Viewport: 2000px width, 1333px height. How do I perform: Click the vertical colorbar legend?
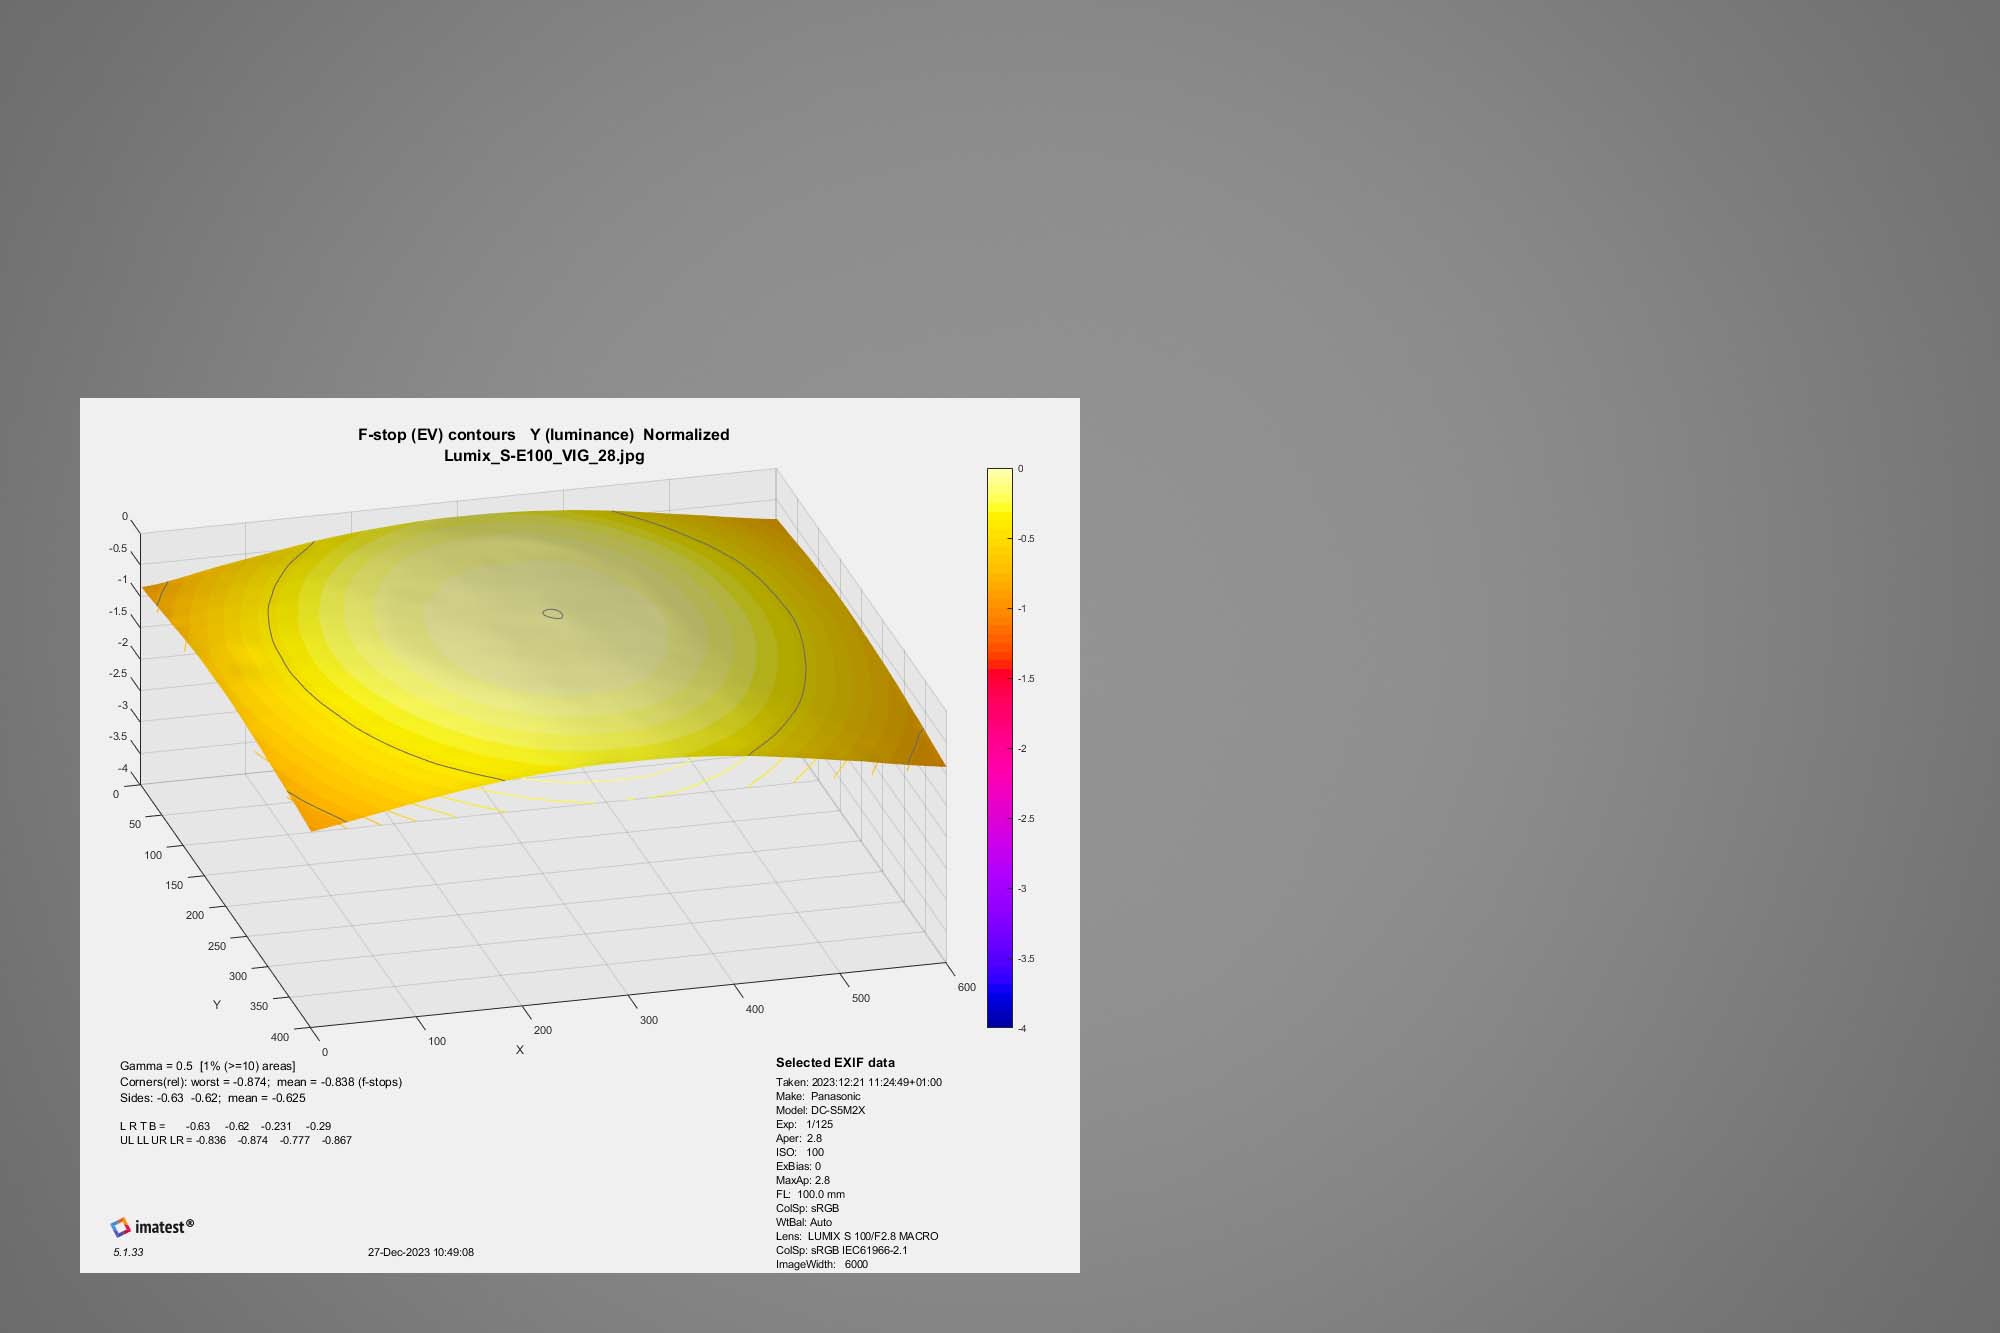point(1000,748)
